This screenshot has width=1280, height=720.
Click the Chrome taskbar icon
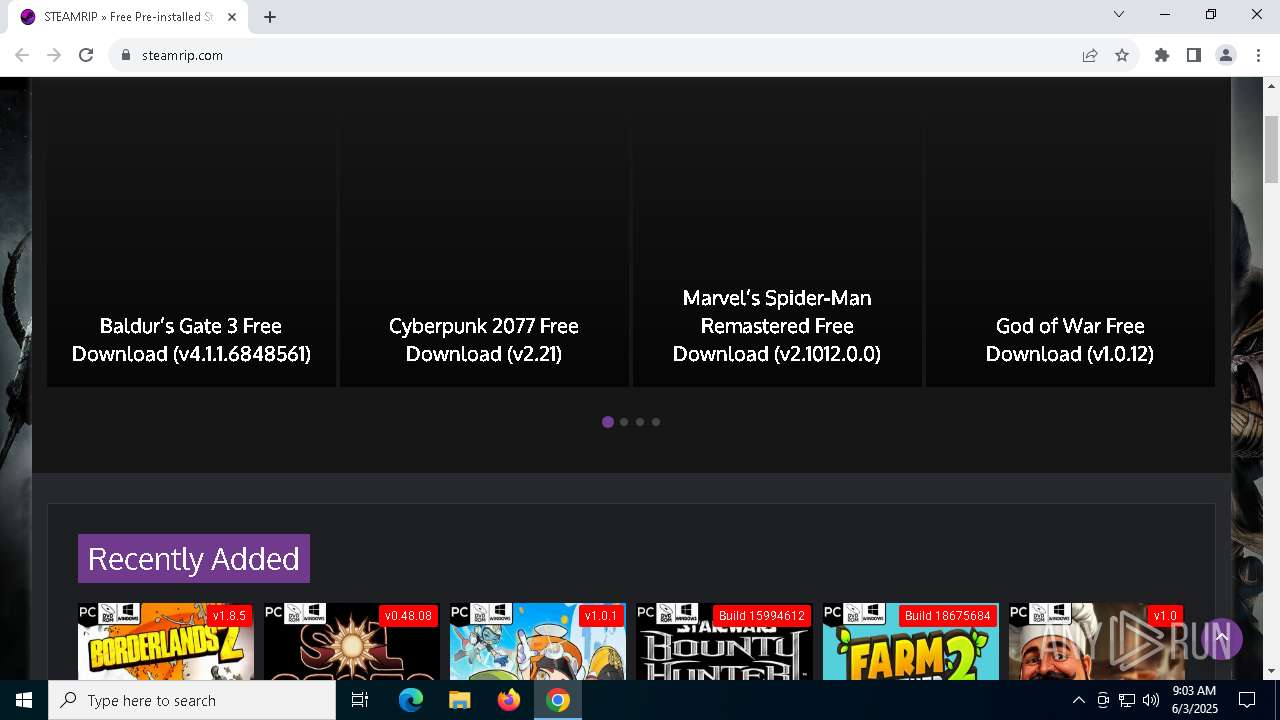[x=558, y=700]
